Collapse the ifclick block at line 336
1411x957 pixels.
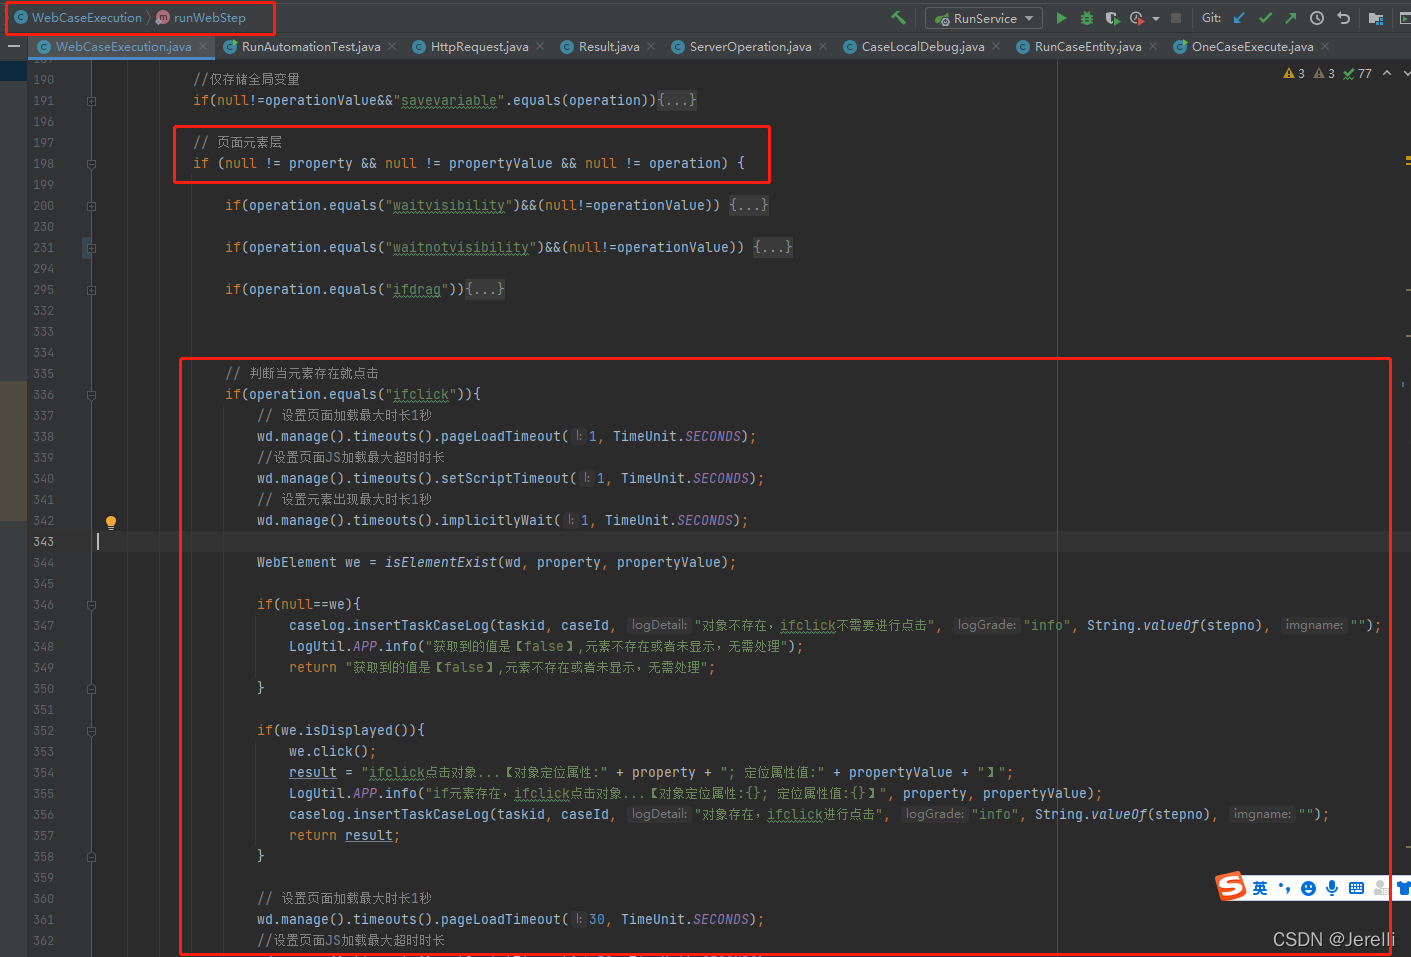[x=91, y=395]
